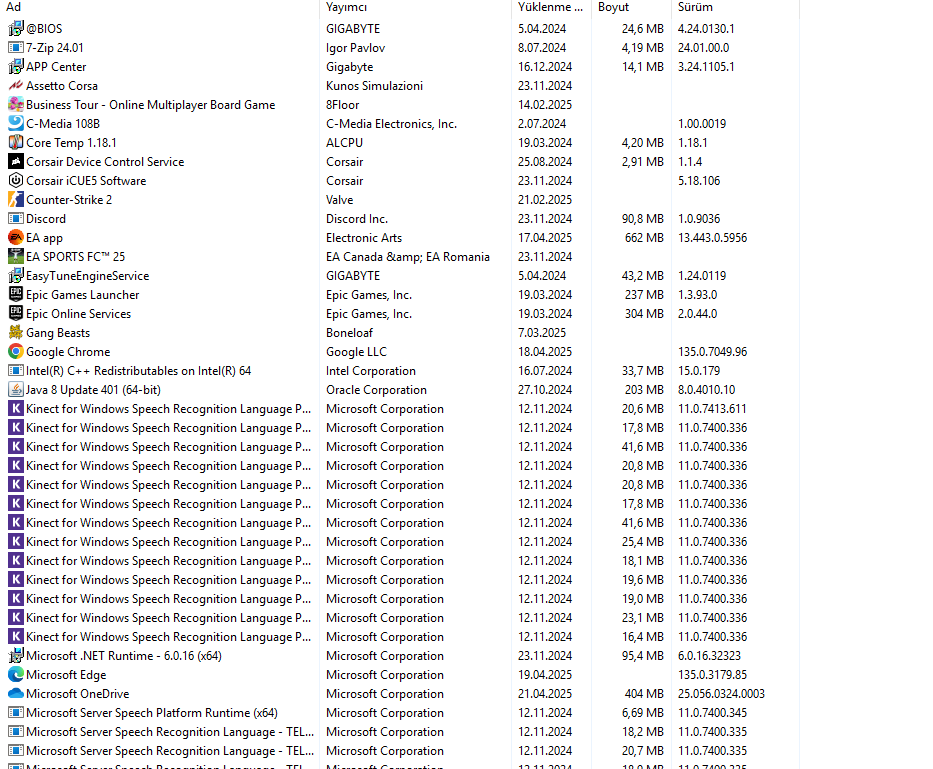Click the EA app icon
The height and width of the screenshot is (769, 933).
(16, 238)
